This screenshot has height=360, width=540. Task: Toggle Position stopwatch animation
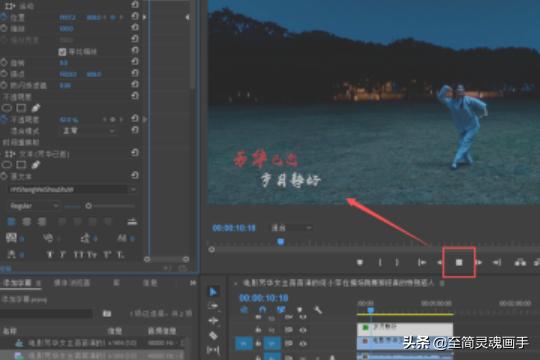4,17
